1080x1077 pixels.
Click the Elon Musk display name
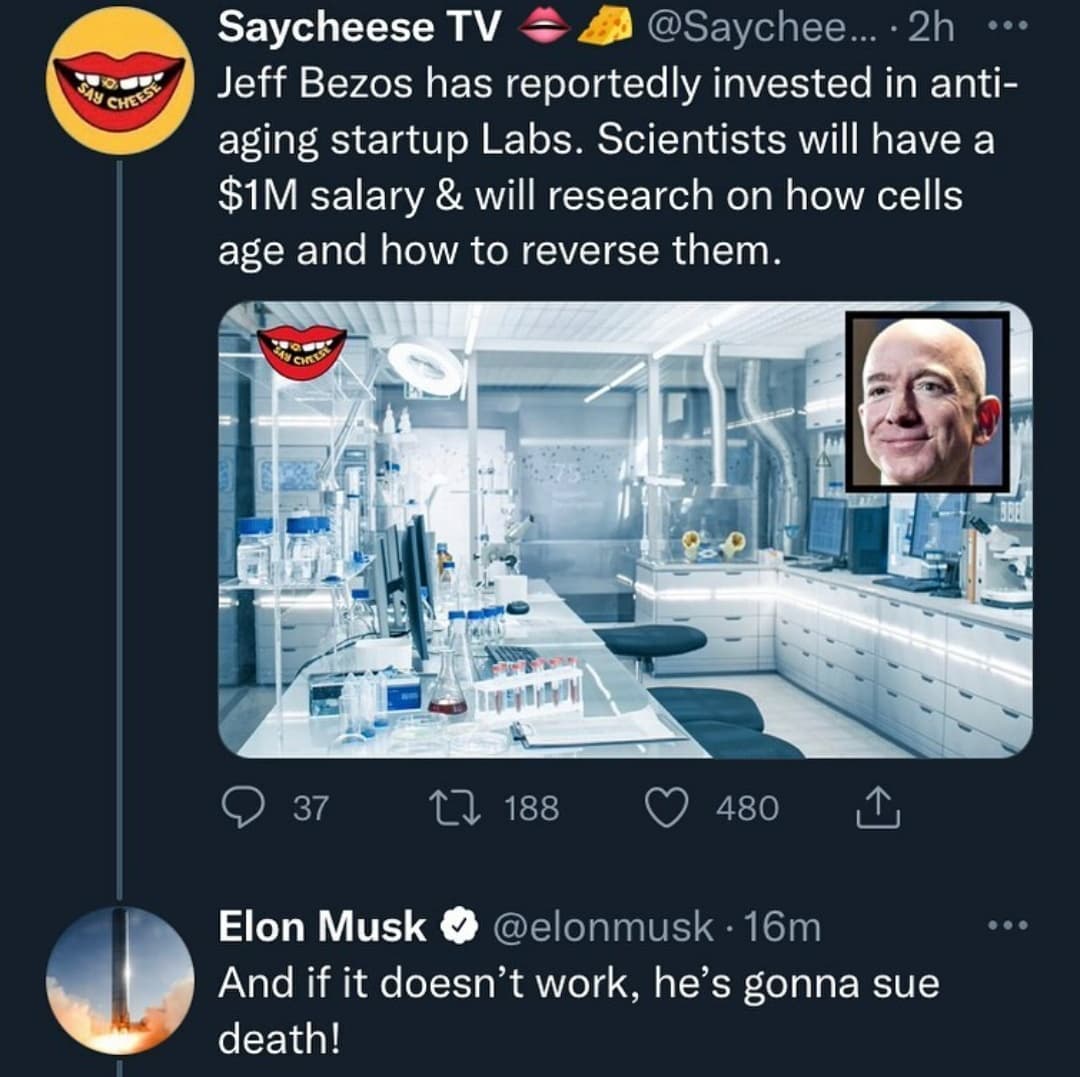coord(322,928)
